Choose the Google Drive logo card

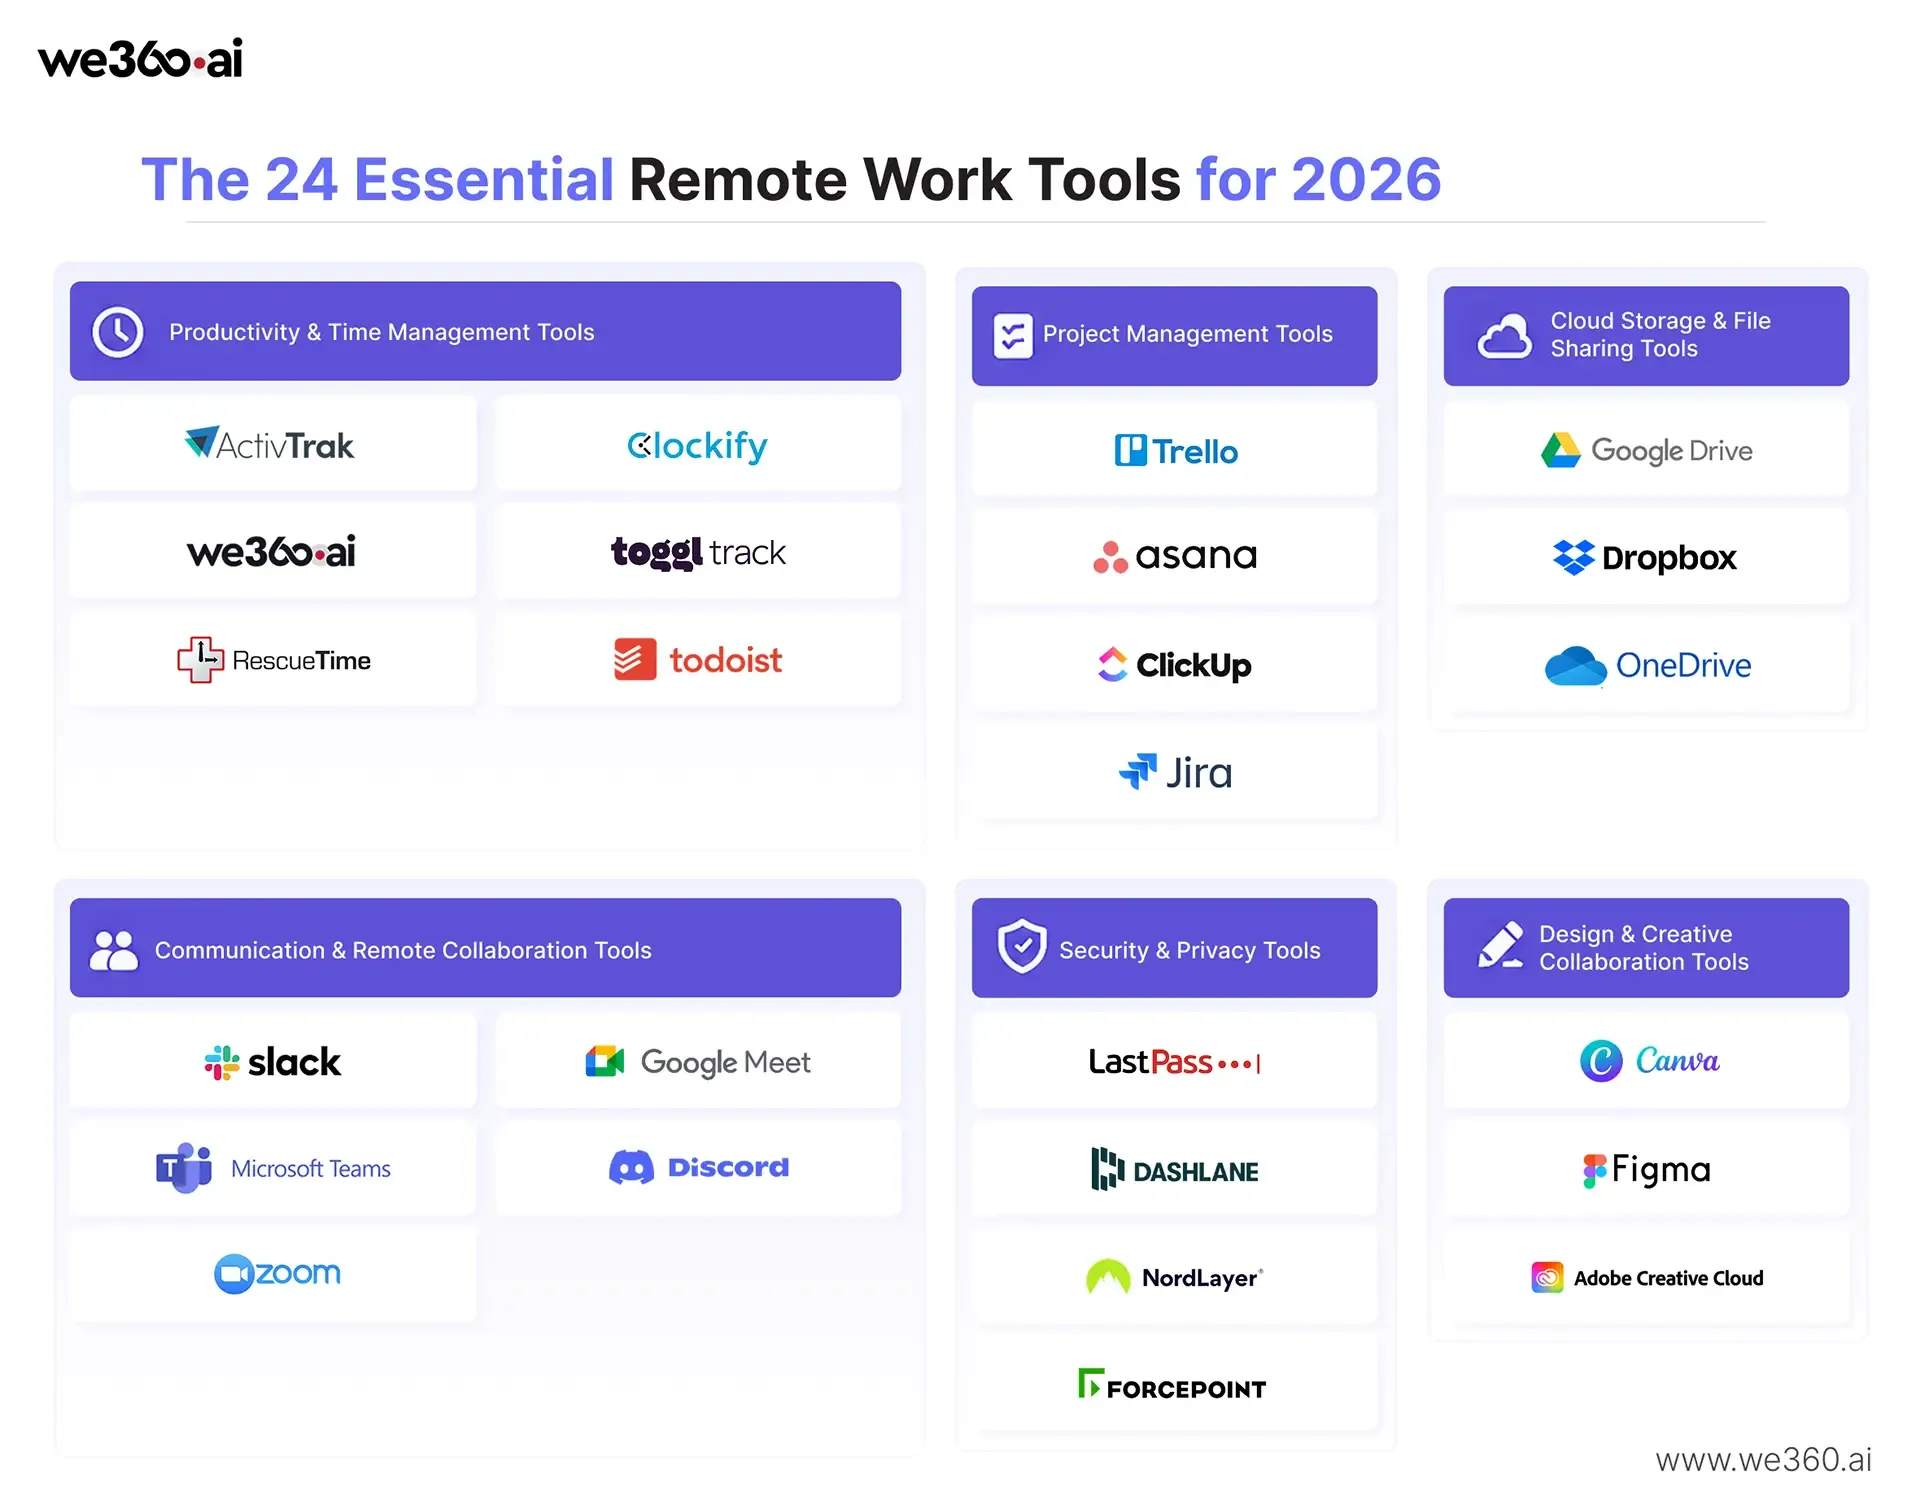(x=1647, y=450)
